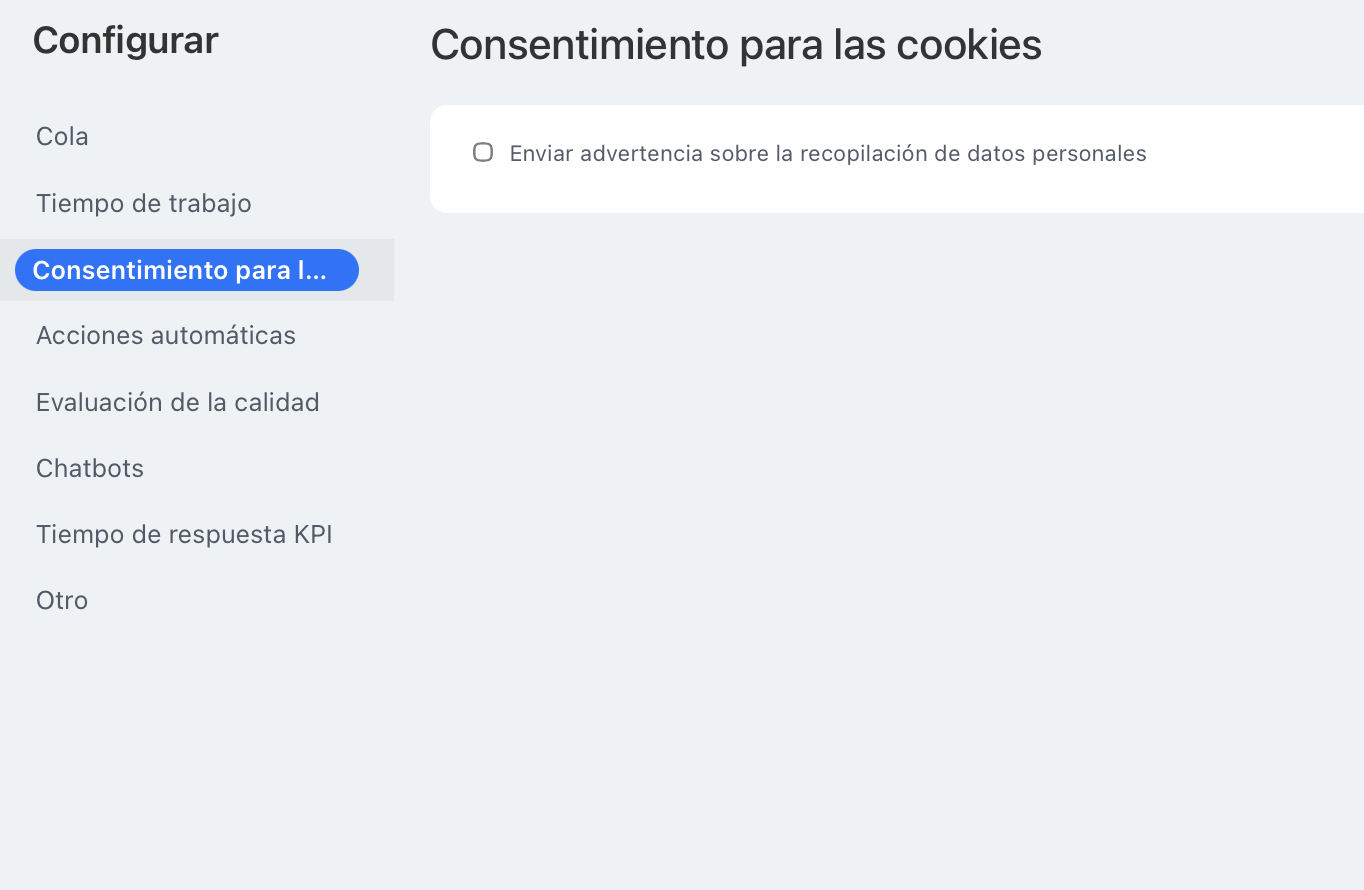Click the last sidebar entry, Otro
This screenshot has width=1364, height=890.
pyautogui.click(x=62, y=600)
